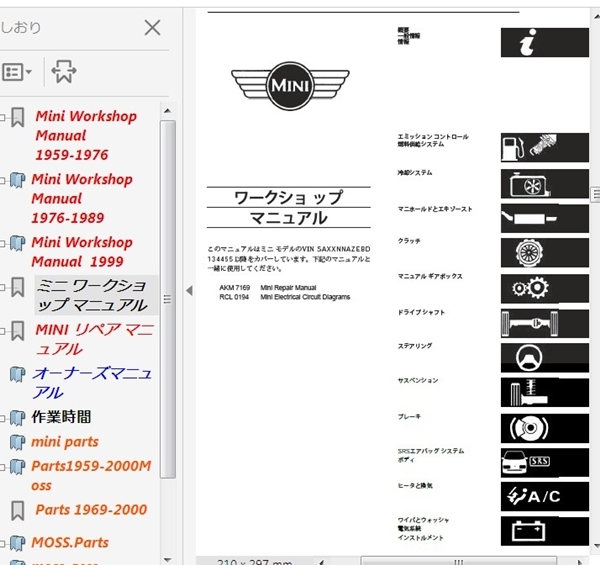600x565 pixels.
Task: Click the page size 210 x 297 mm status text
Action: [254, 562]
